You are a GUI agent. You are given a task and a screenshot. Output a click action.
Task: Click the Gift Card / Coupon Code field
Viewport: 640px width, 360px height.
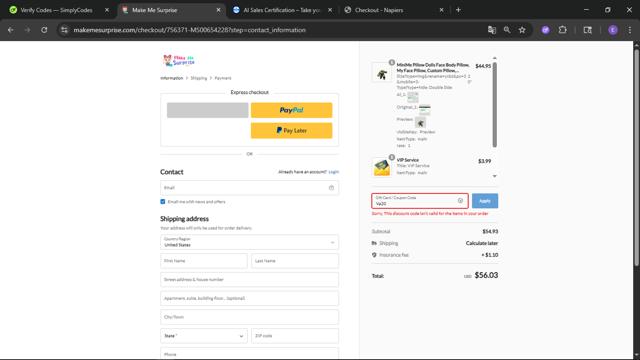[420, 201]
